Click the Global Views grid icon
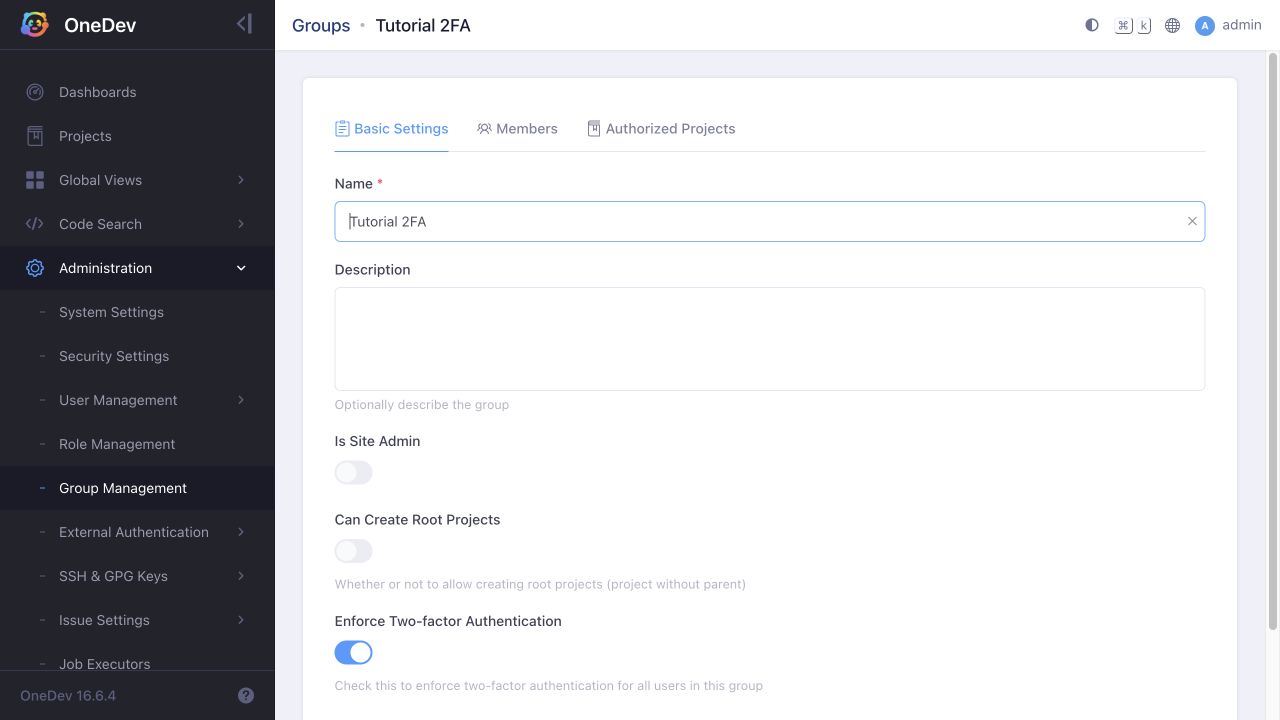Screen dimensions: 1280x720 click(x=35, y=180)
